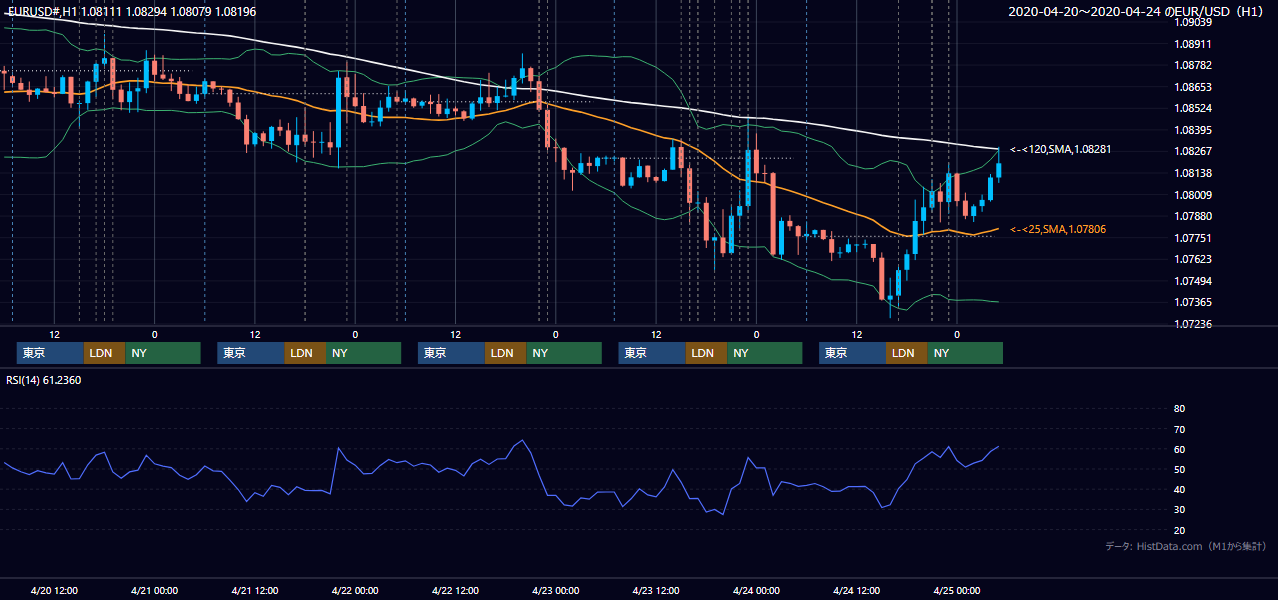Screen dimensions: 1278x600
Task: Click price axis value 1.07880
Action: (x=1192, y=216)
